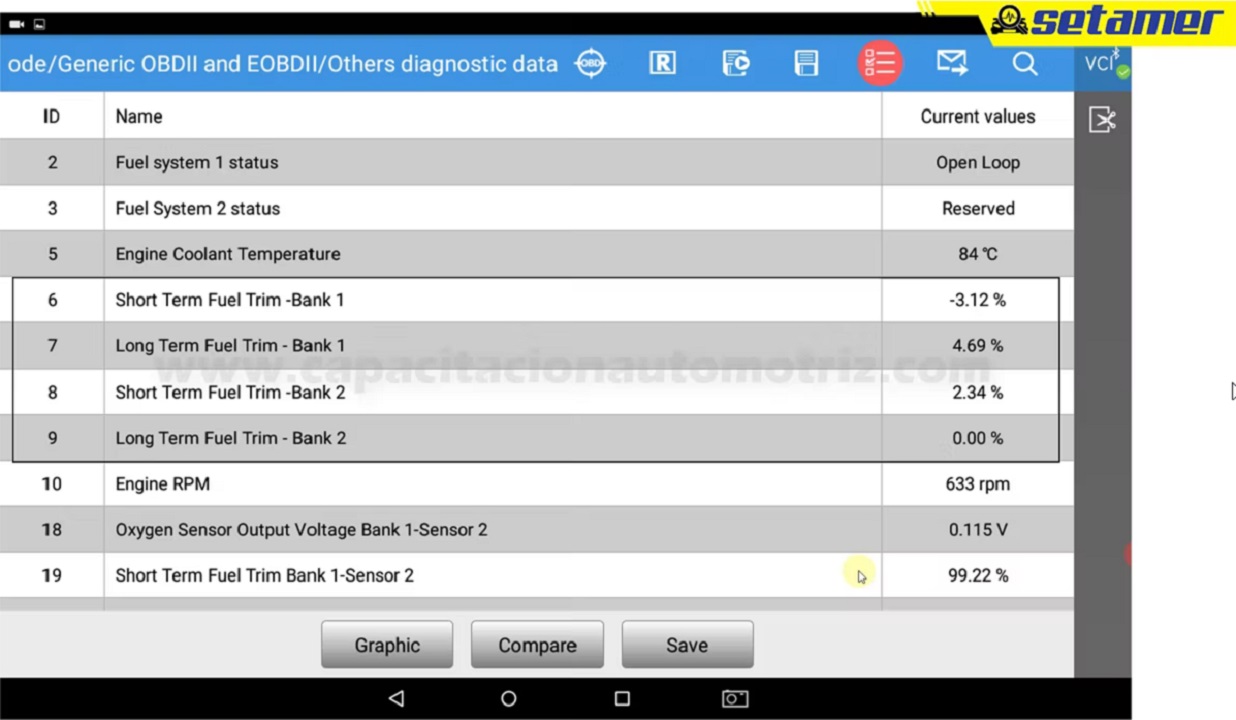Viewport: 1236px width, 720px height.
Task: Click the setamer logo banner
Action: (x=1105, y=21)
